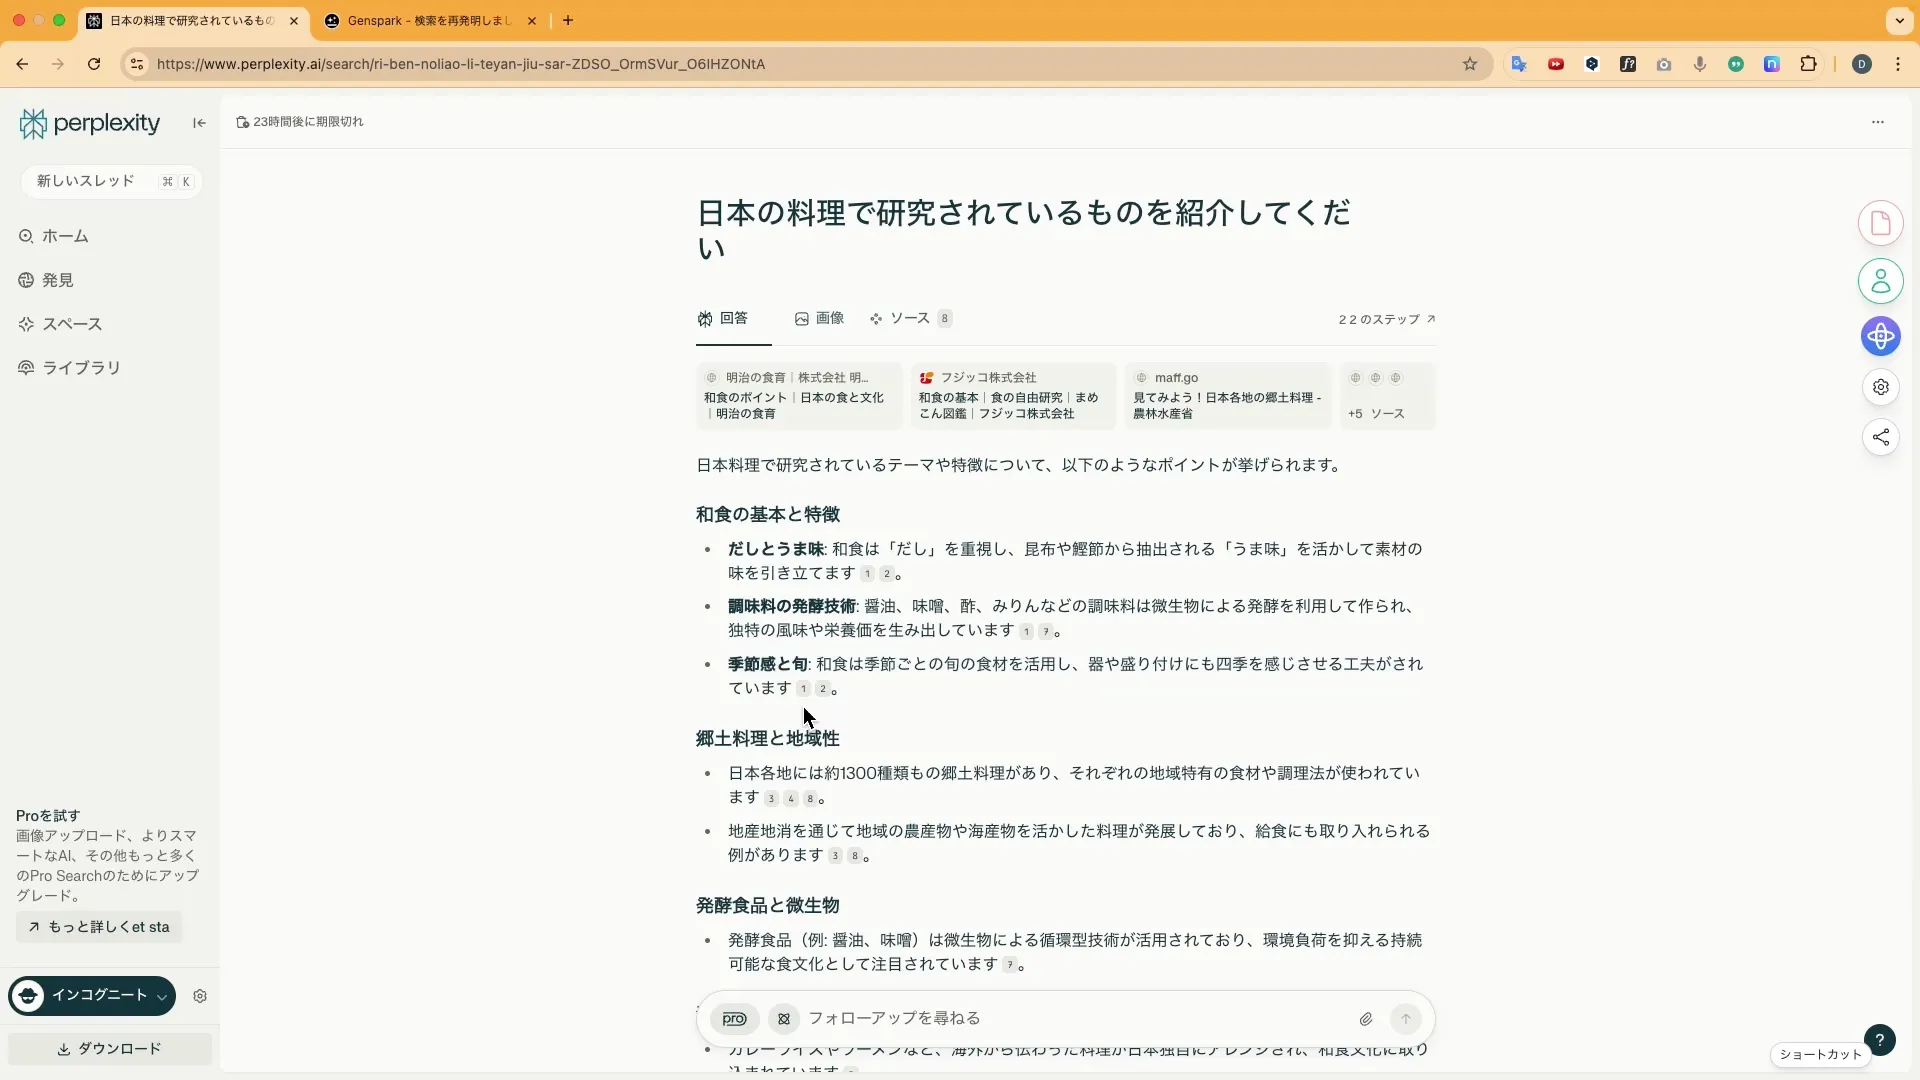Open more options via the three-dot icon
This screenshot has width=1920, height=1080.
pyautogui.click(x=1878, y=121)
